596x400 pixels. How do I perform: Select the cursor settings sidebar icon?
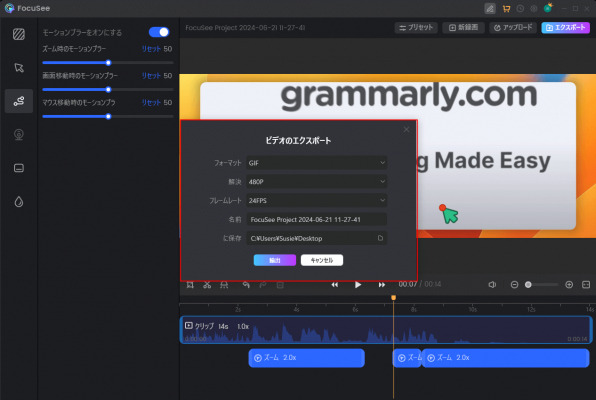[19, 68]
